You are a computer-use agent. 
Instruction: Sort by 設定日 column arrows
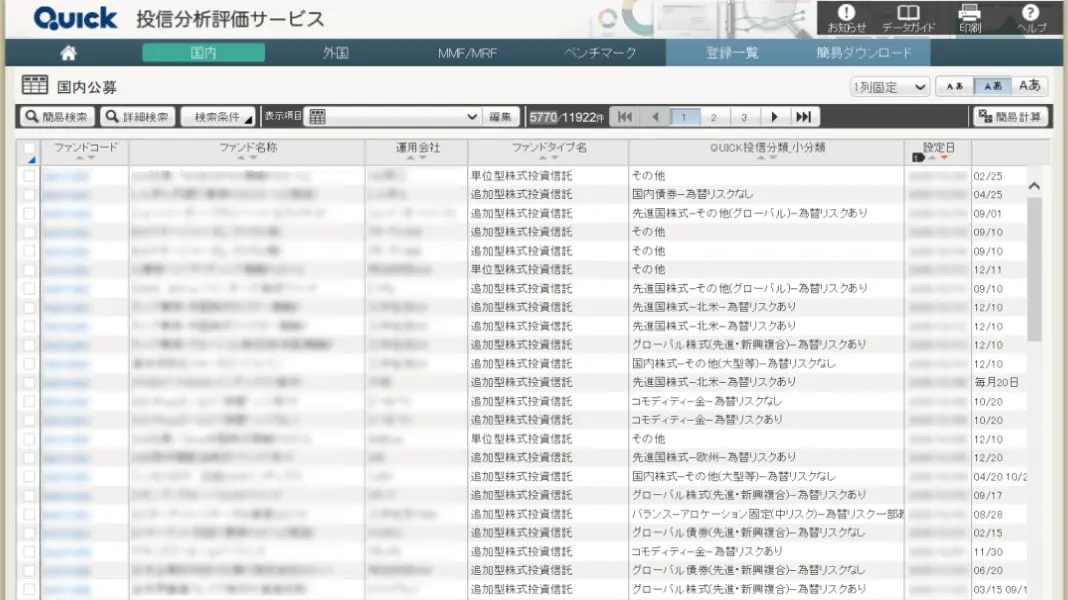pyautogui.click(x=938, y=158)
